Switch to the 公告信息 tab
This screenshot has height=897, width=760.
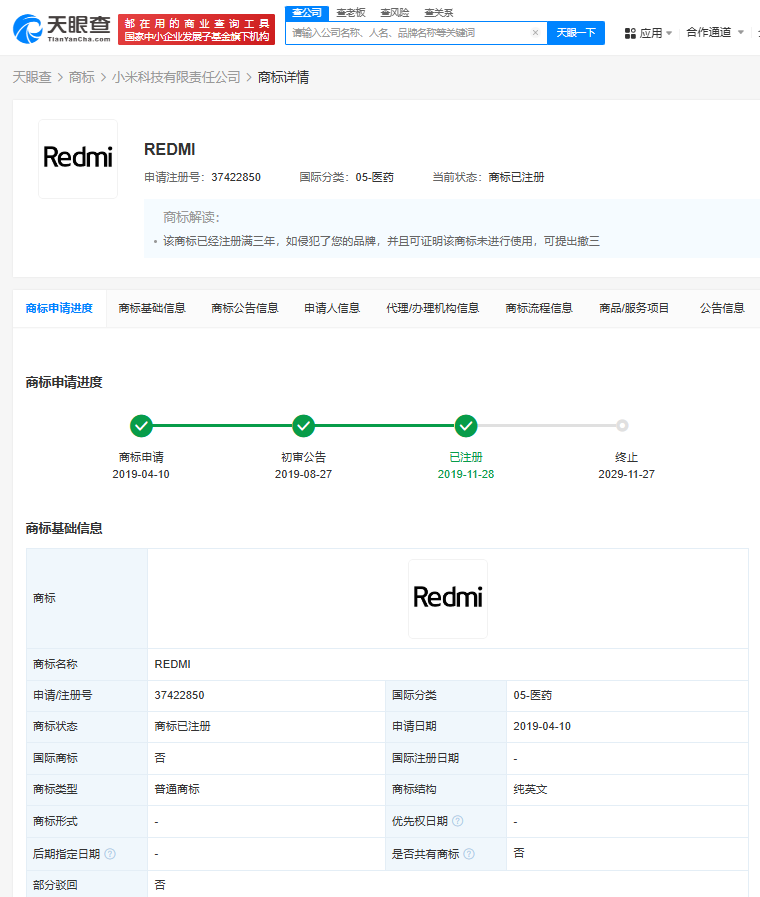722,308
